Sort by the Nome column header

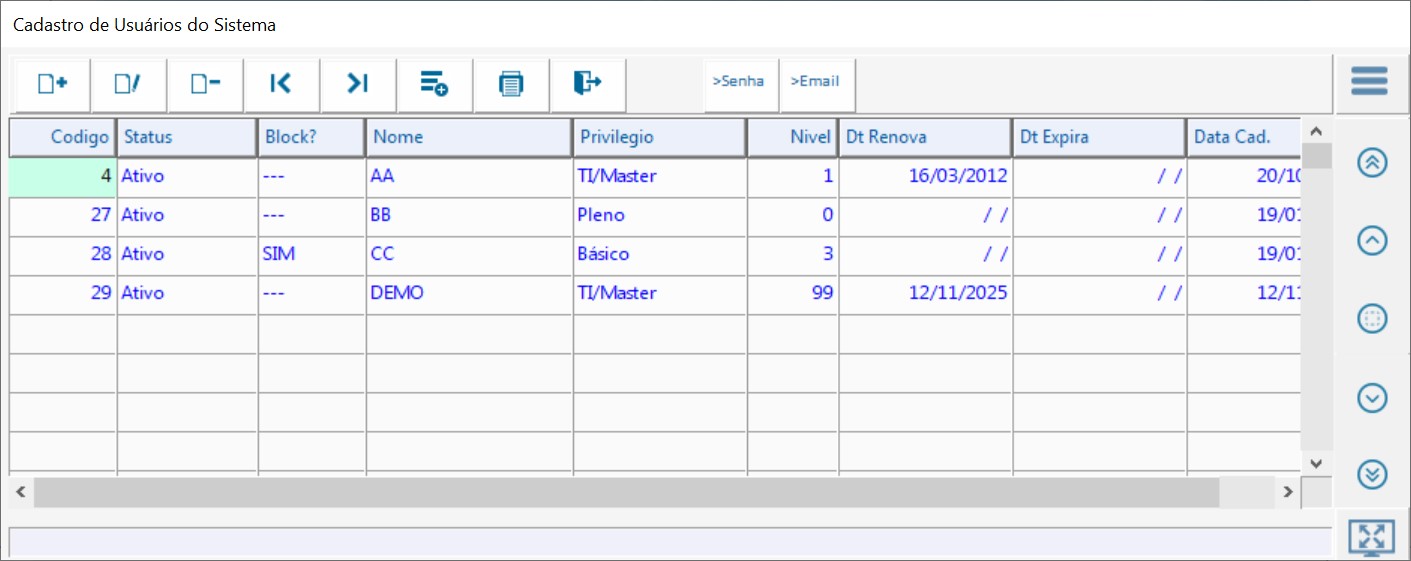pos(469,138)
